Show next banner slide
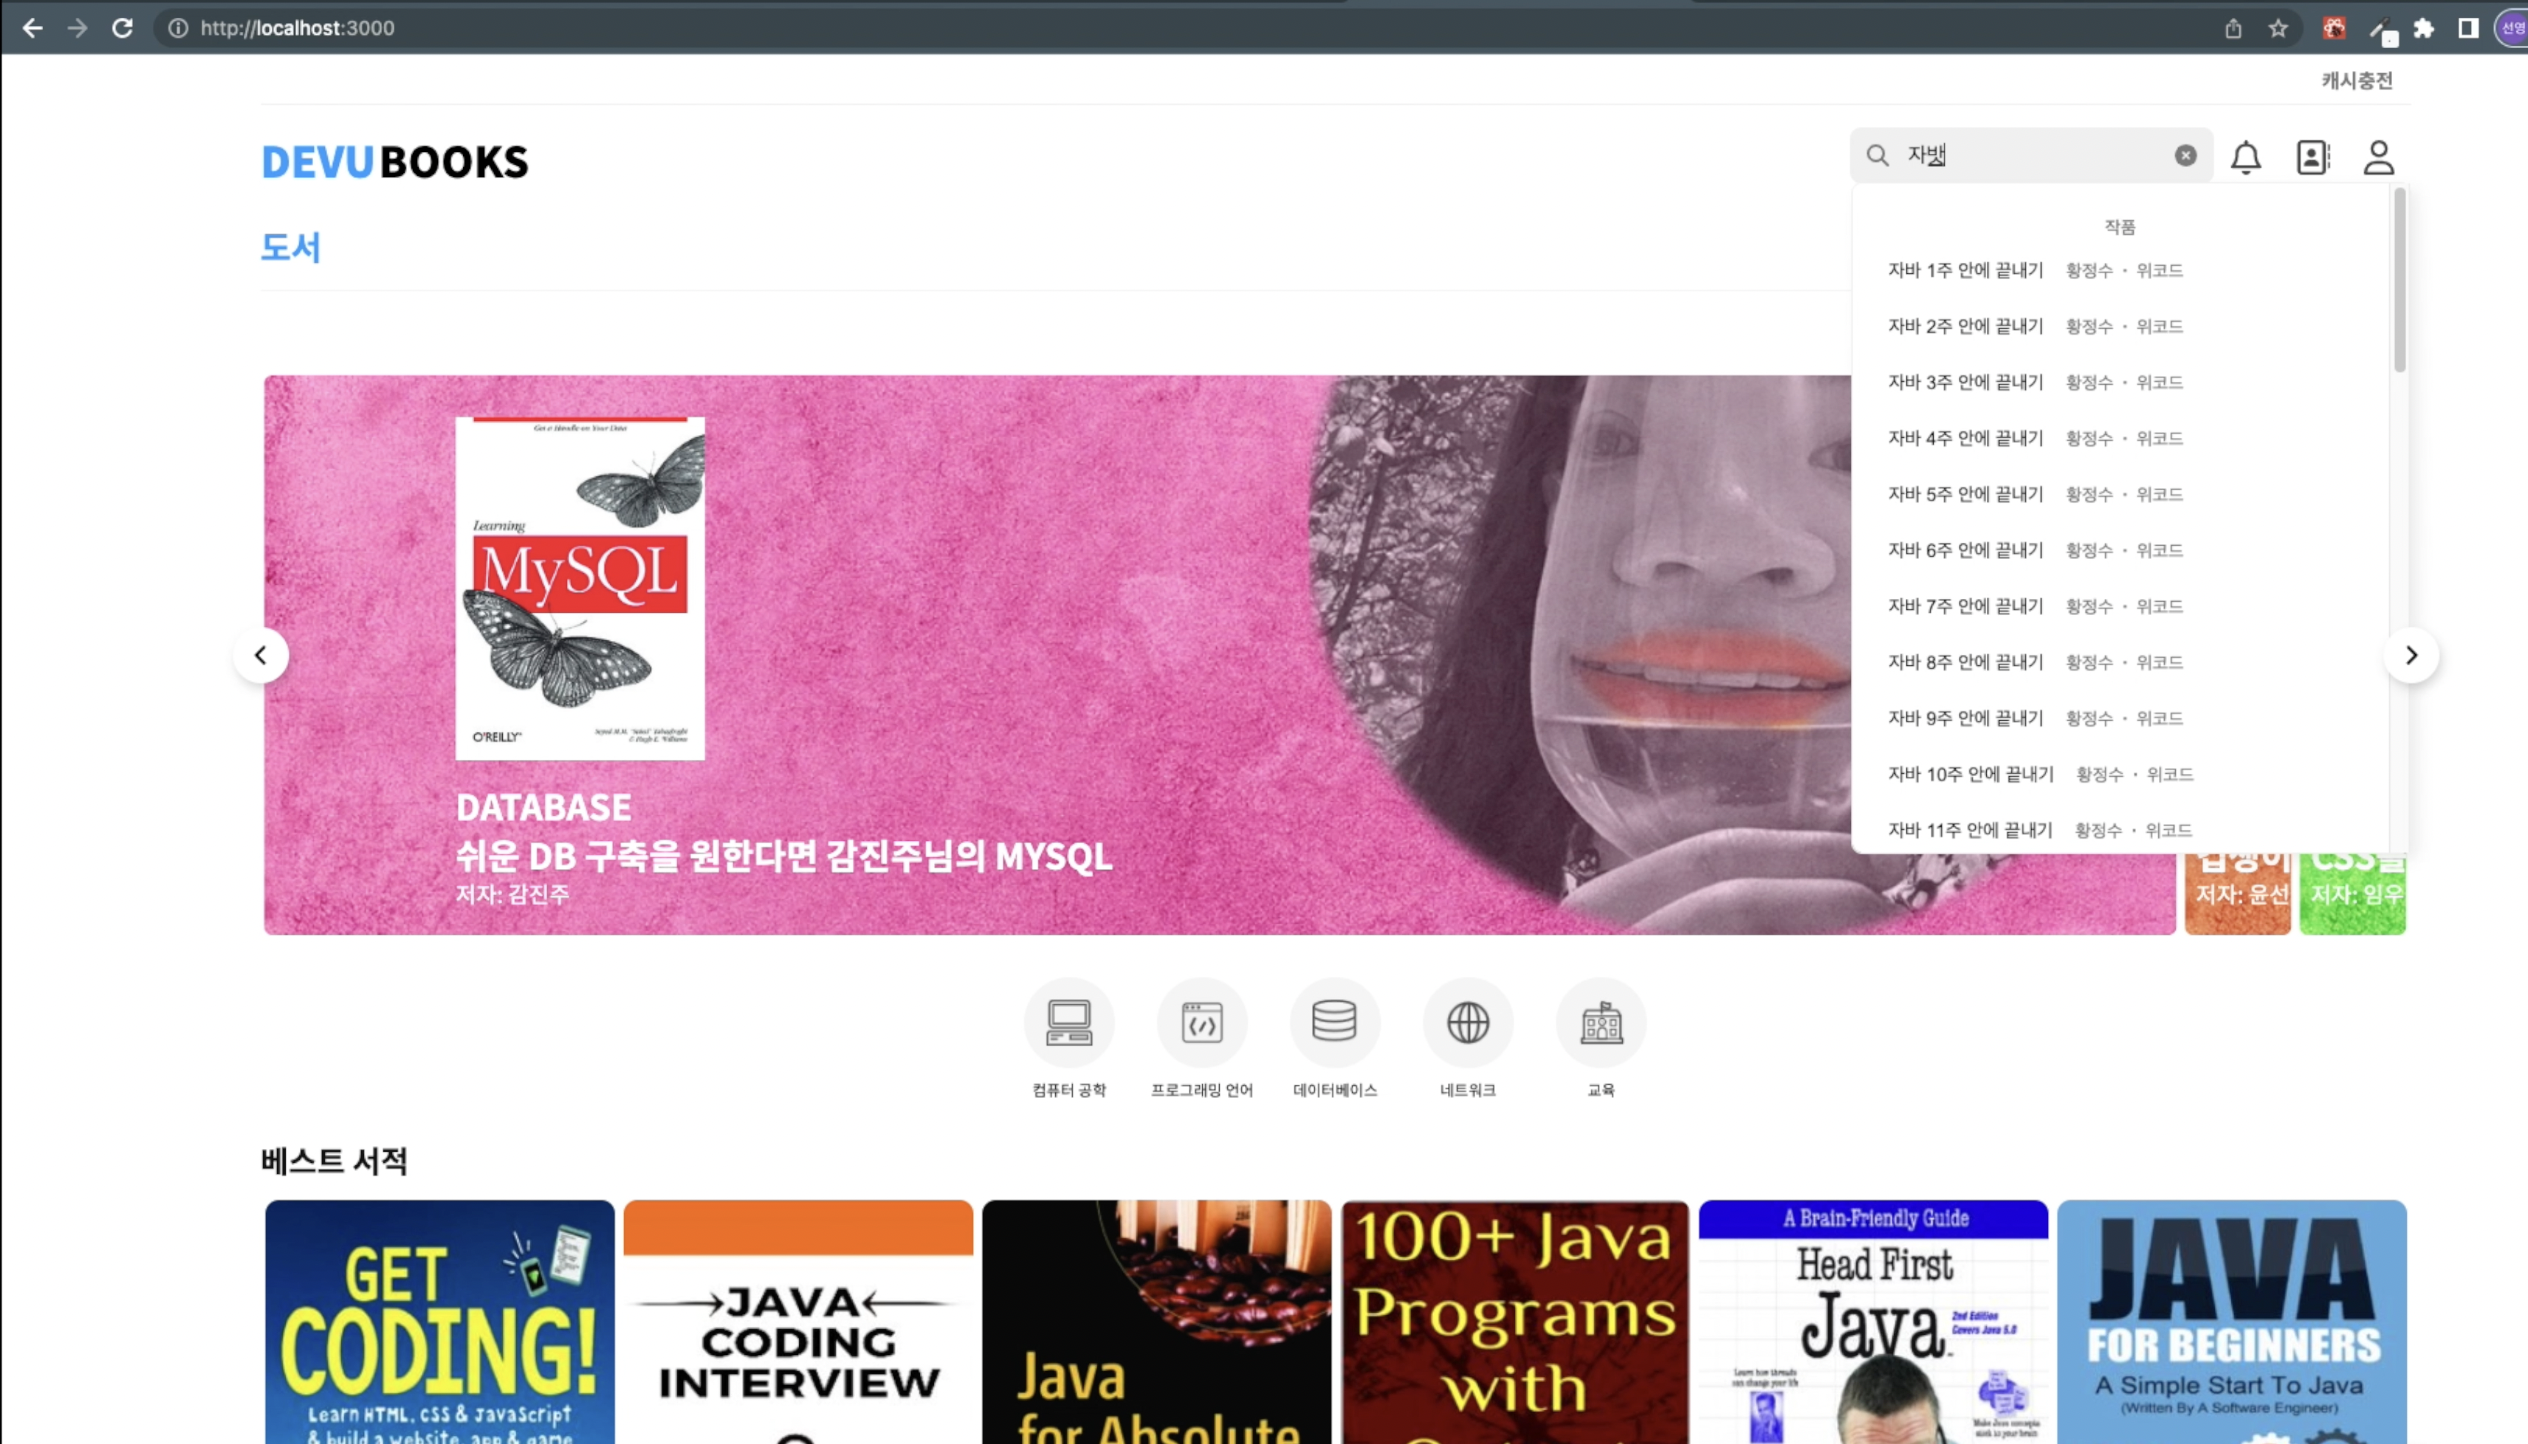Screen dimensions: 2528x1444 2411,655
